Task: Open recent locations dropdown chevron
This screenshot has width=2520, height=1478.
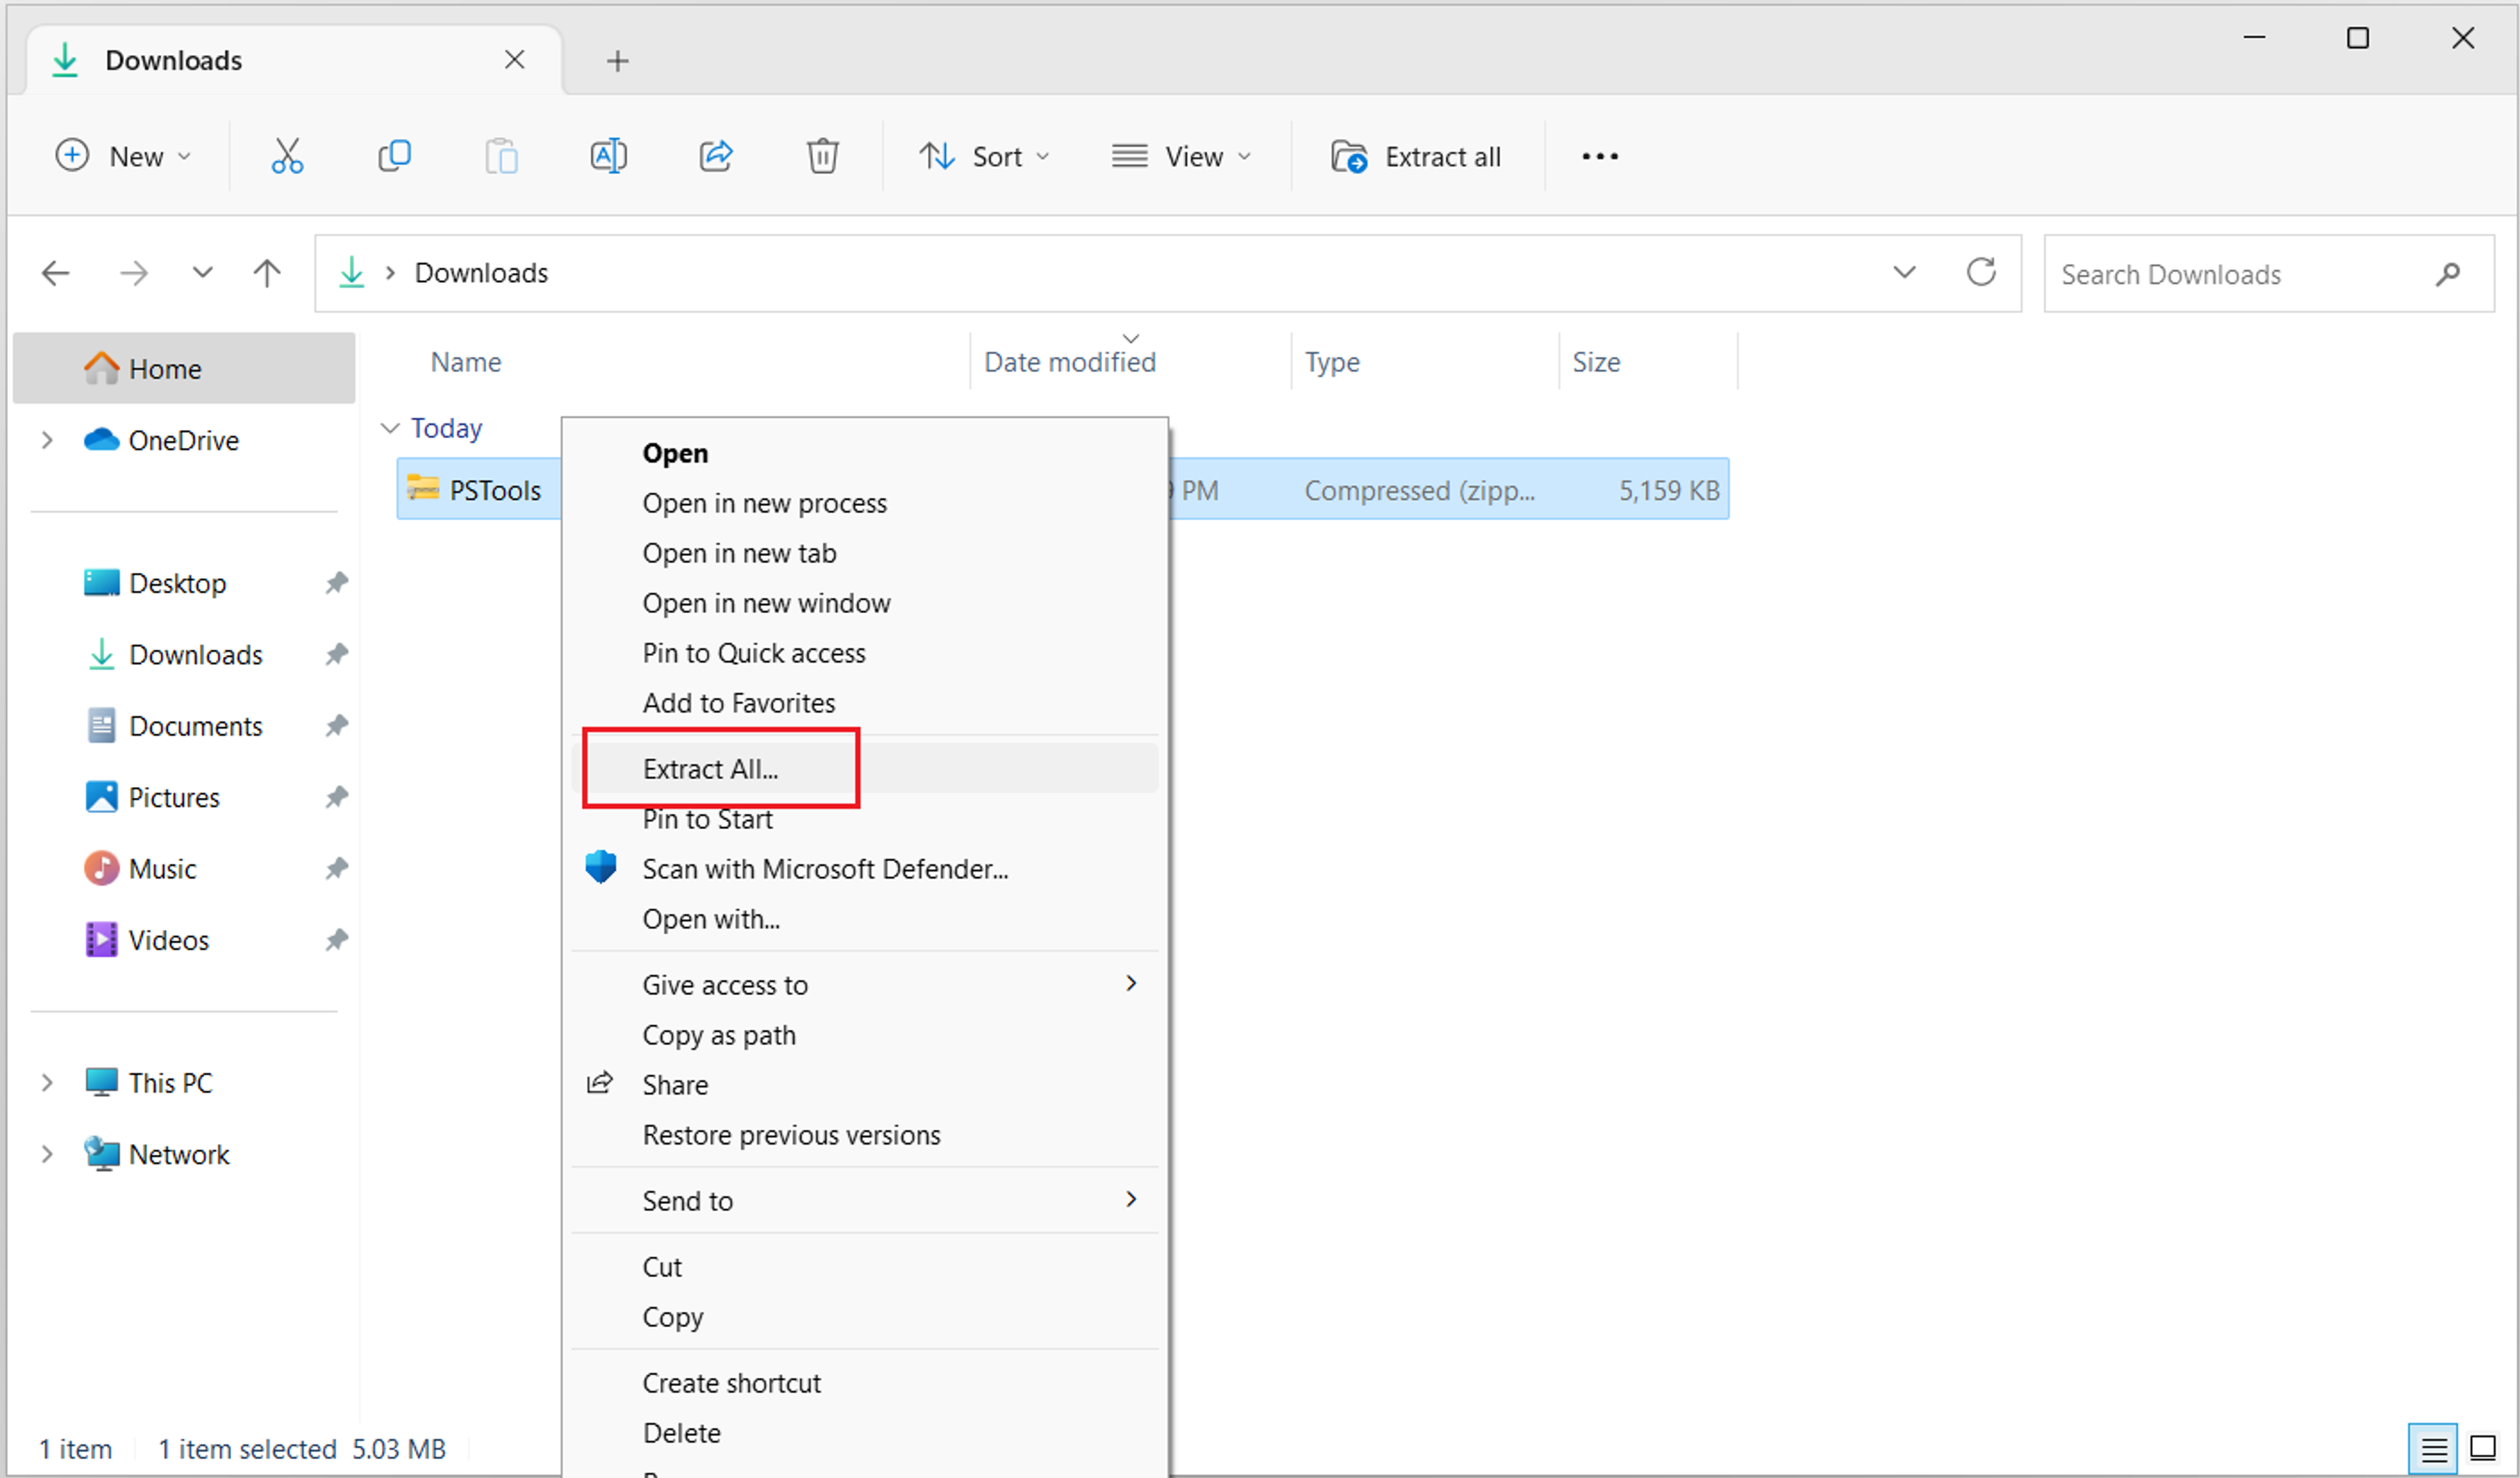Action: (202, 273)
